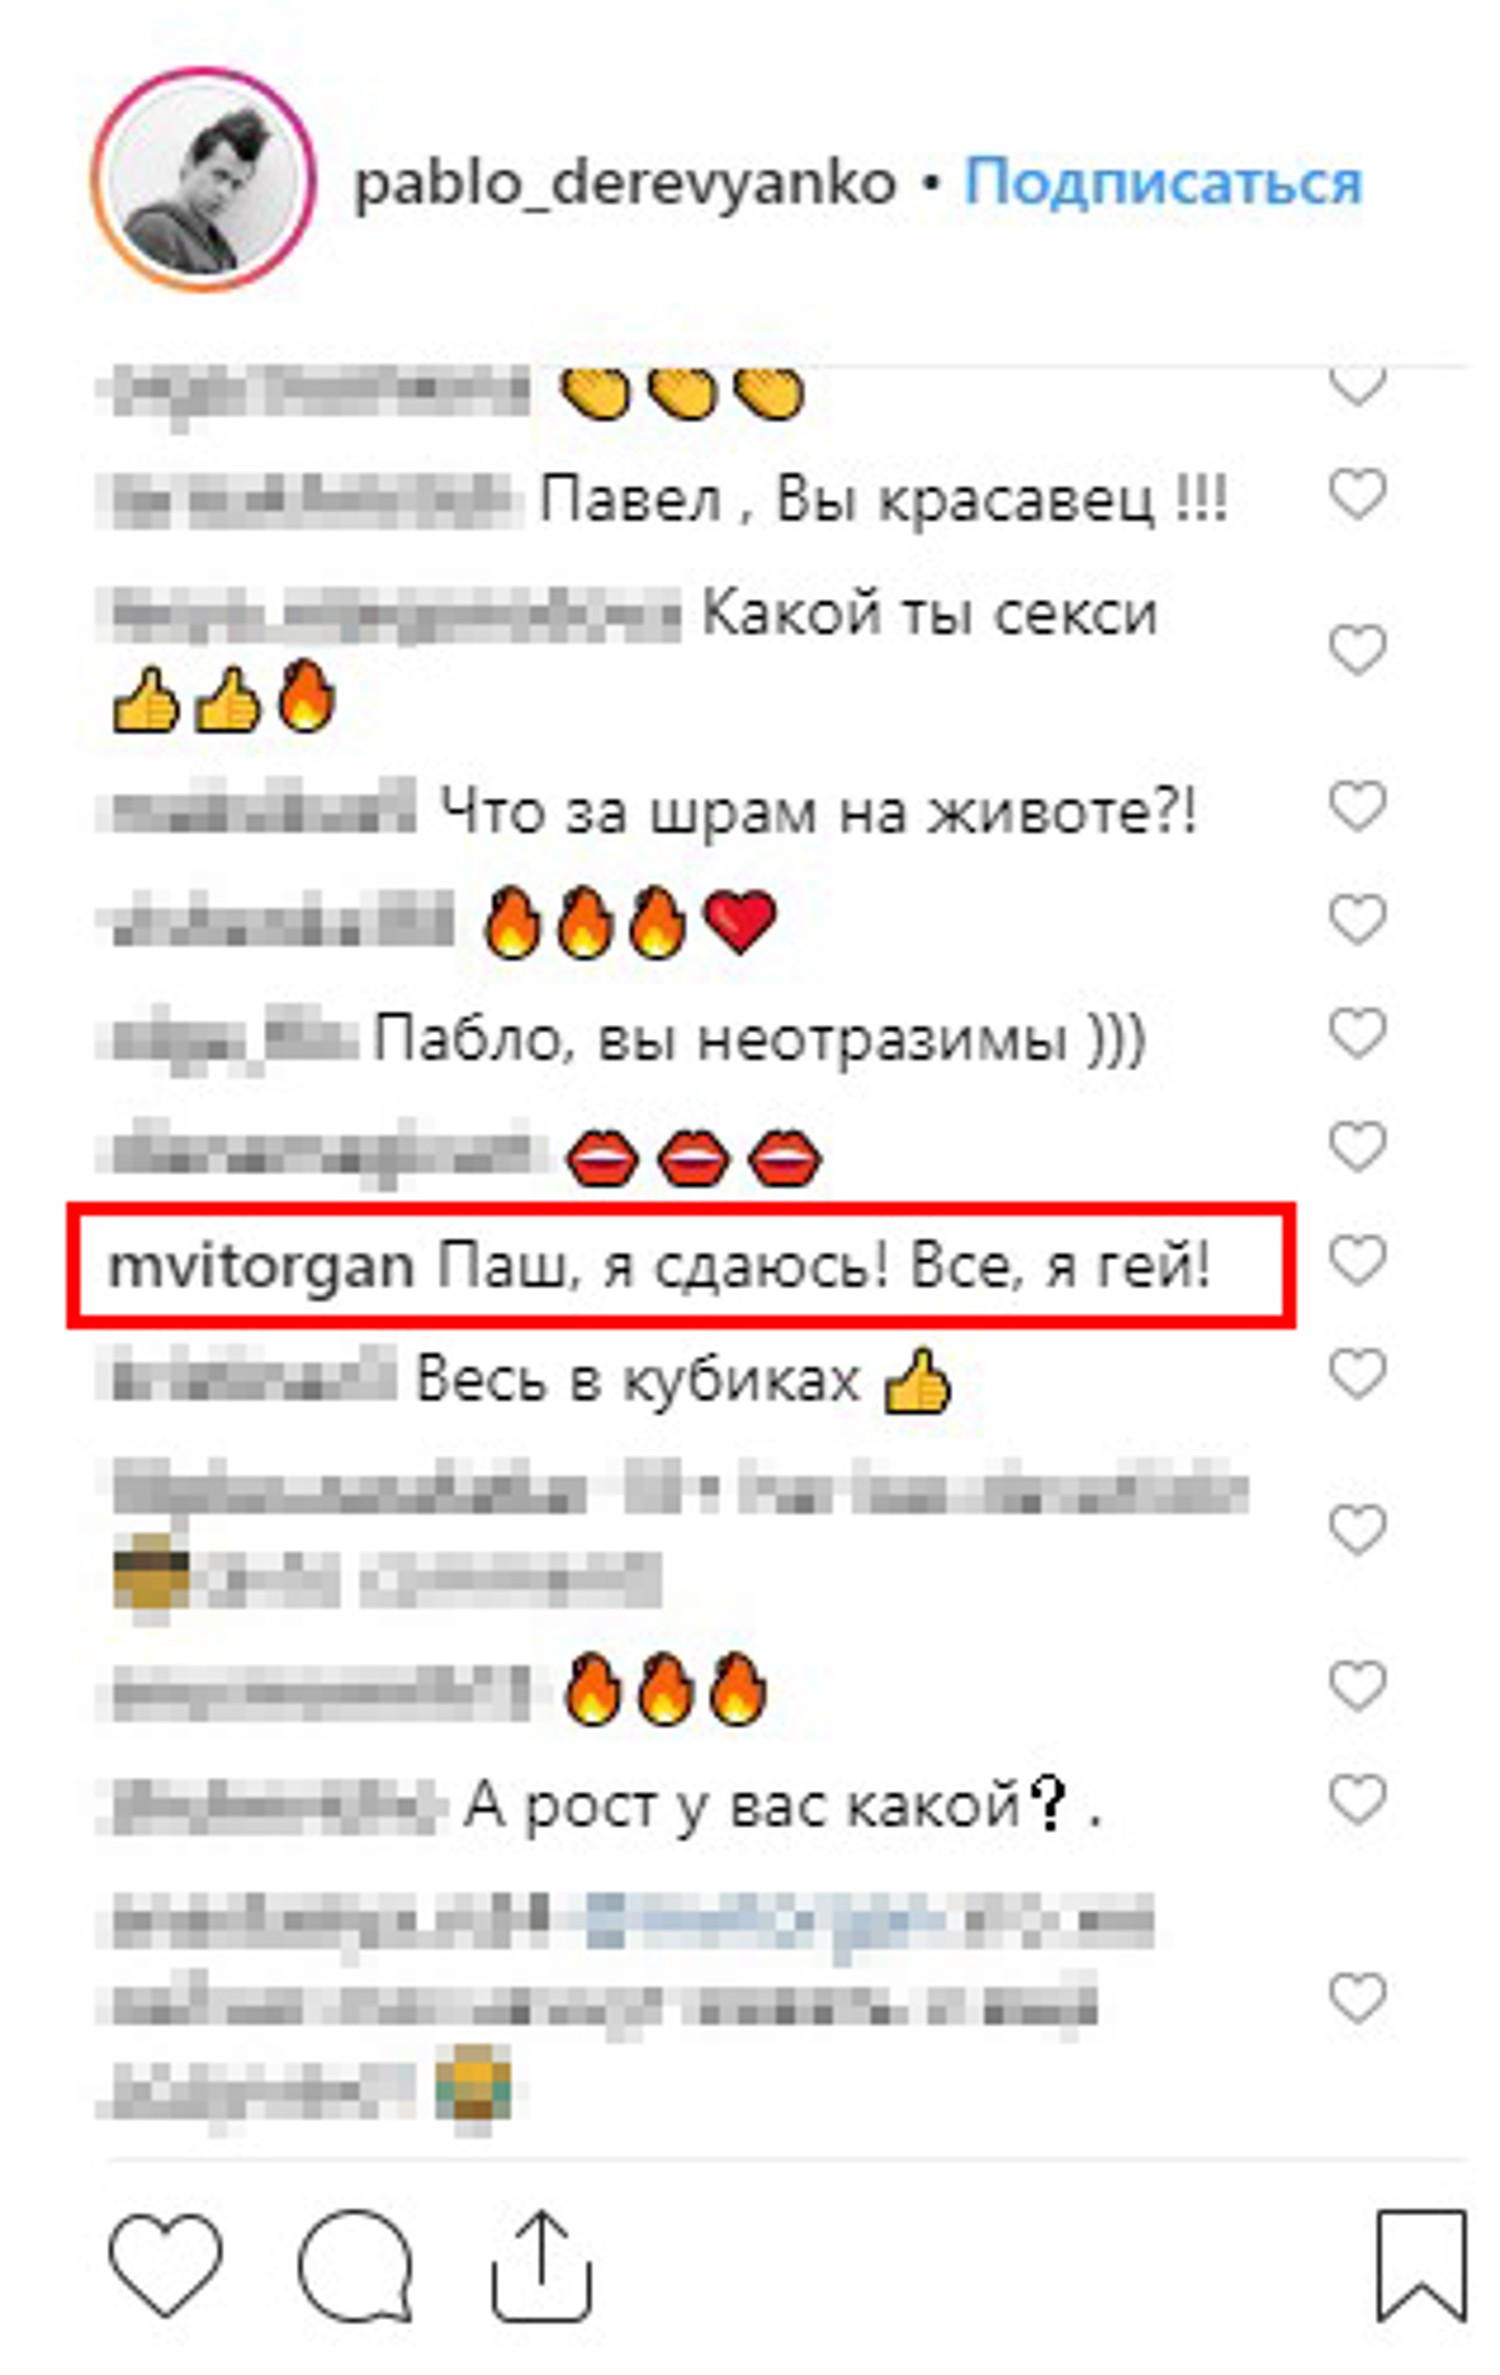This screenshot has height=2375, width=1500.
Task: Like comment 'Павел , Вы красавец !!!'
Action: (x=1357, y=493)
